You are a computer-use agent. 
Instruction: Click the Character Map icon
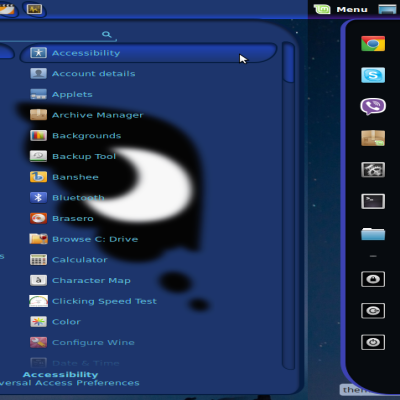[38, 280]
